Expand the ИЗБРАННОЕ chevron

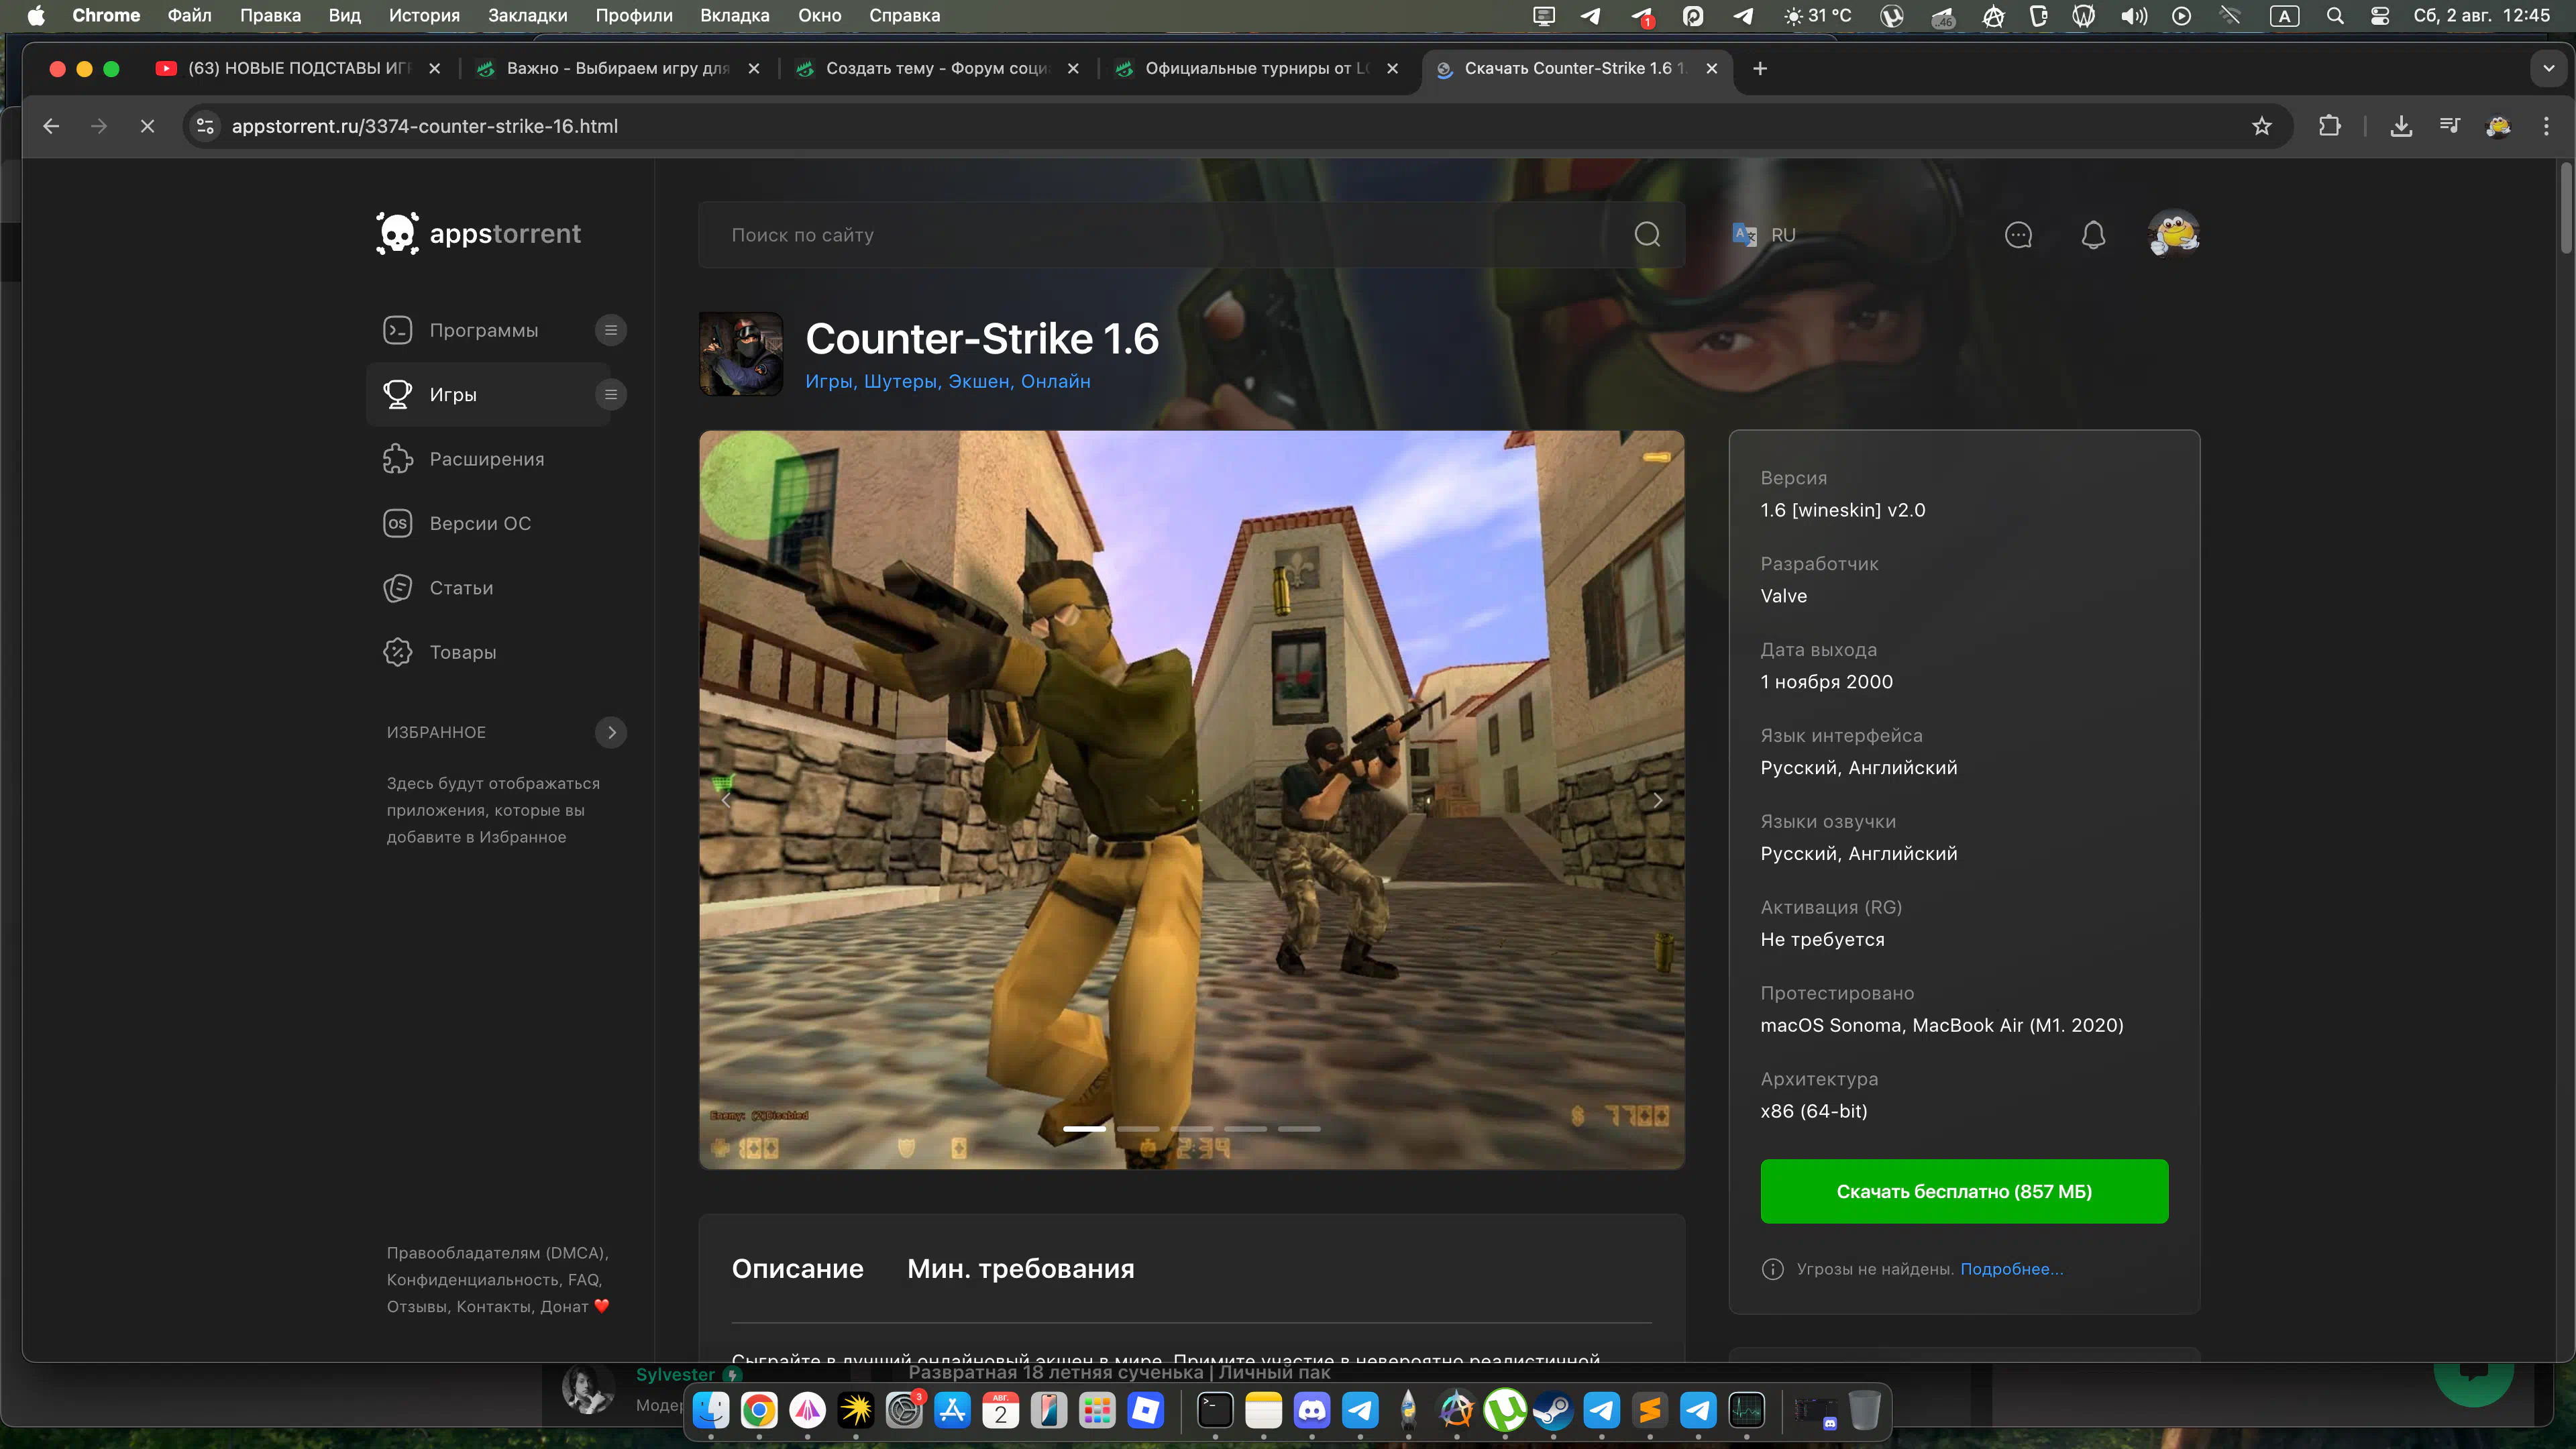pos(611,732)
